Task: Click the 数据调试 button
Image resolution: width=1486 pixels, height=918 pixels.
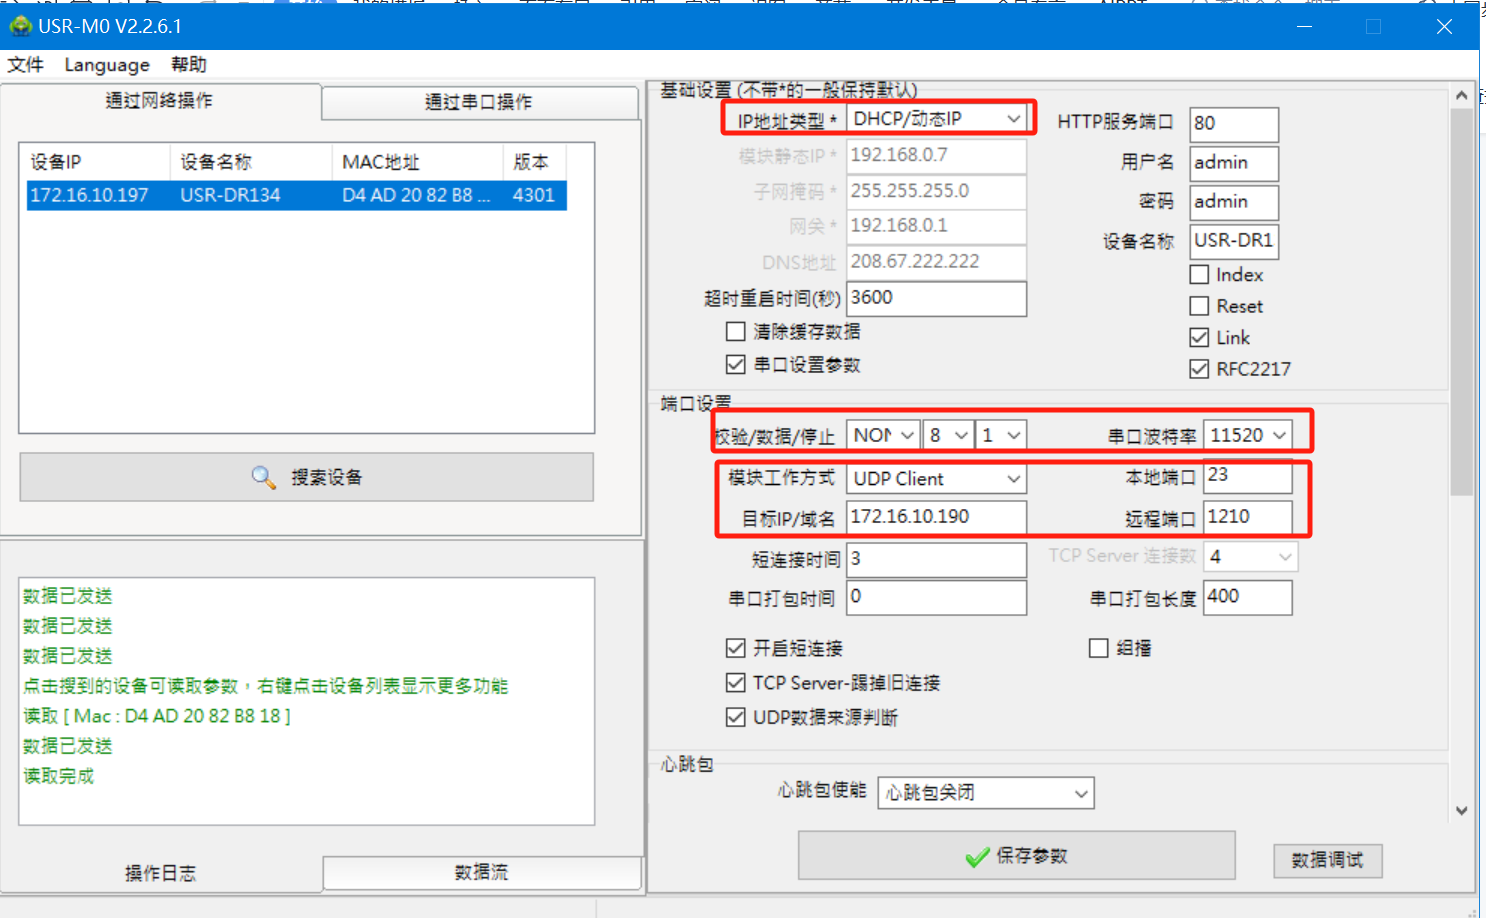Action: (x=1327, y=860)
